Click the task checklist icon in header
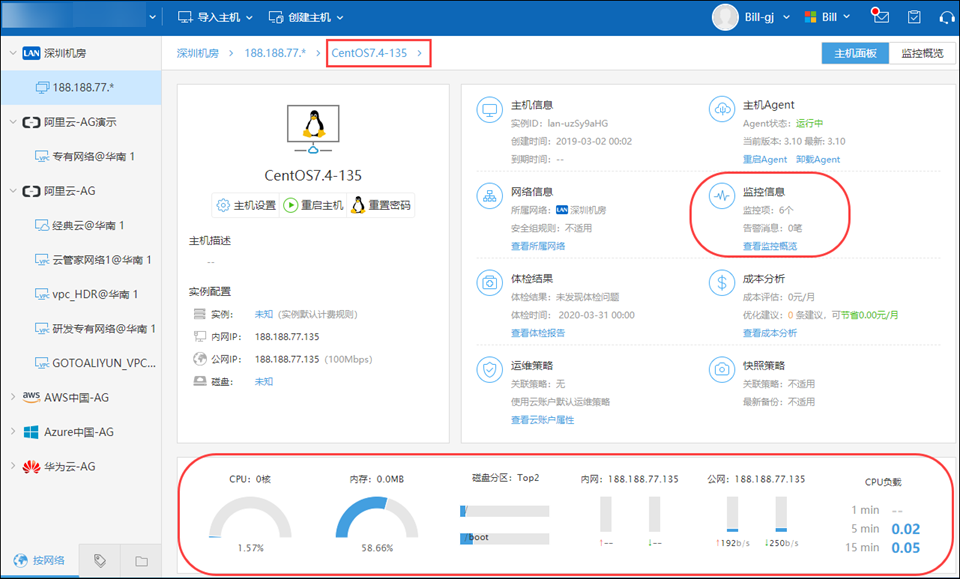The width and height of the screenshot is (960, 579). pyautogui.click(x=913, y=17)
